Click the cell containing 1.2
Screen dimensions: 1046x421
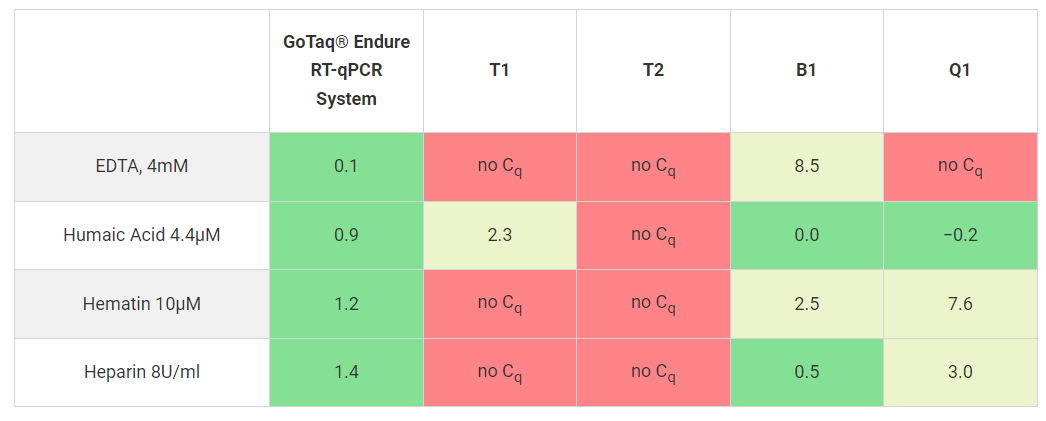(x=346, y=303)
